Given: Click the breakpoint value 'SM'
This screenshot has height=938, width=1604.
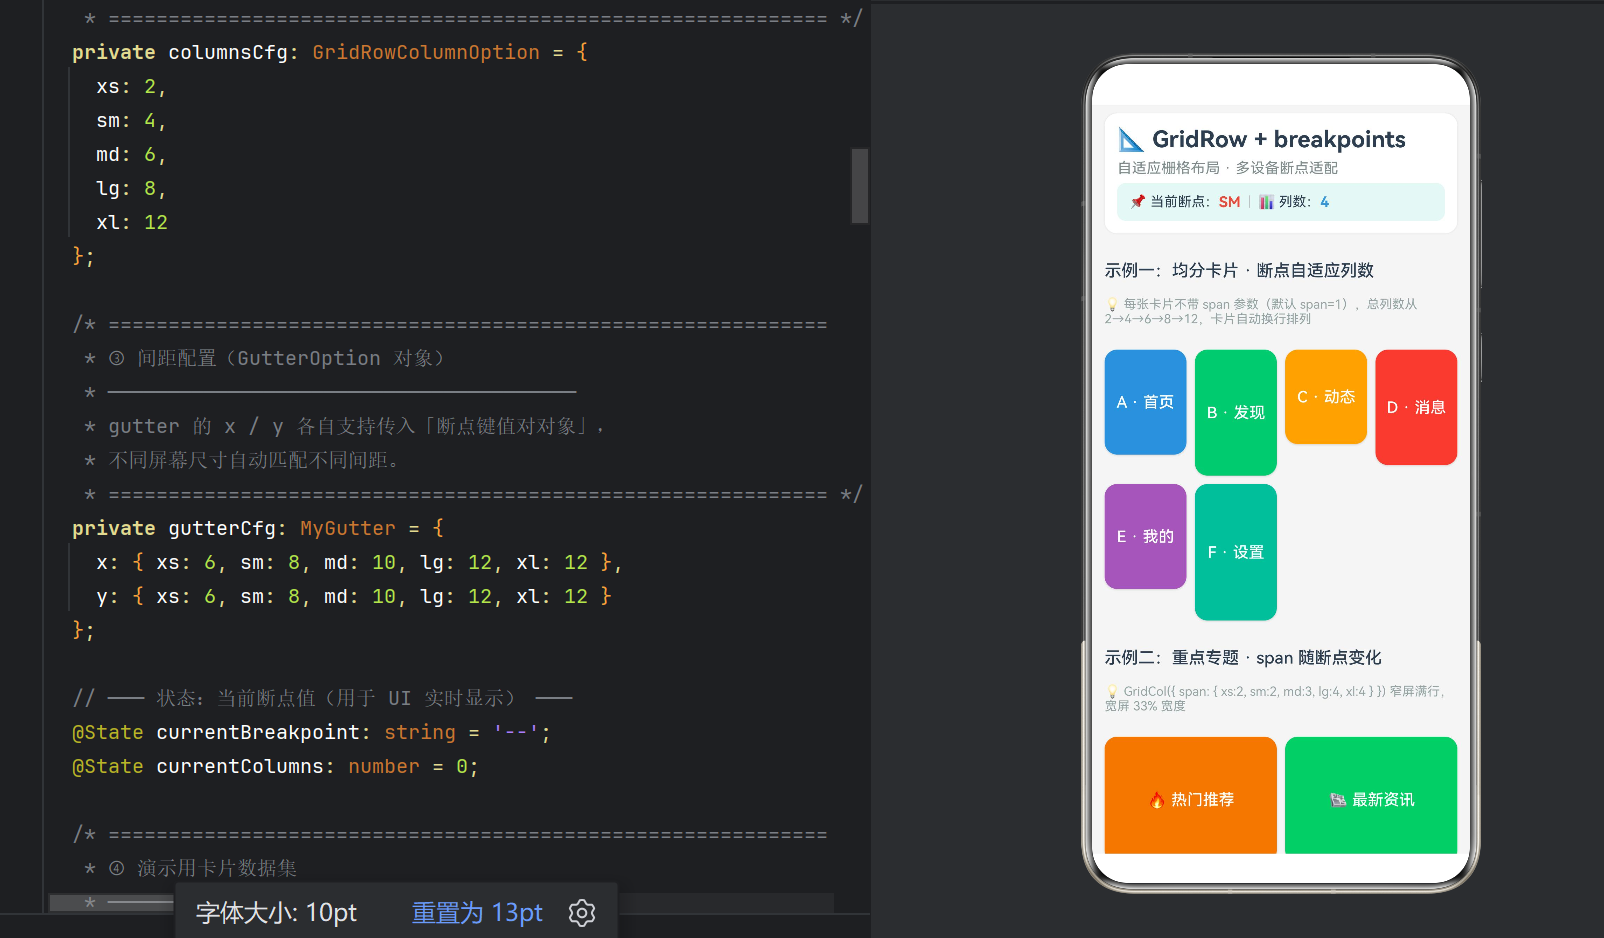Looking at the screenshot, I should click(1229, 202).
